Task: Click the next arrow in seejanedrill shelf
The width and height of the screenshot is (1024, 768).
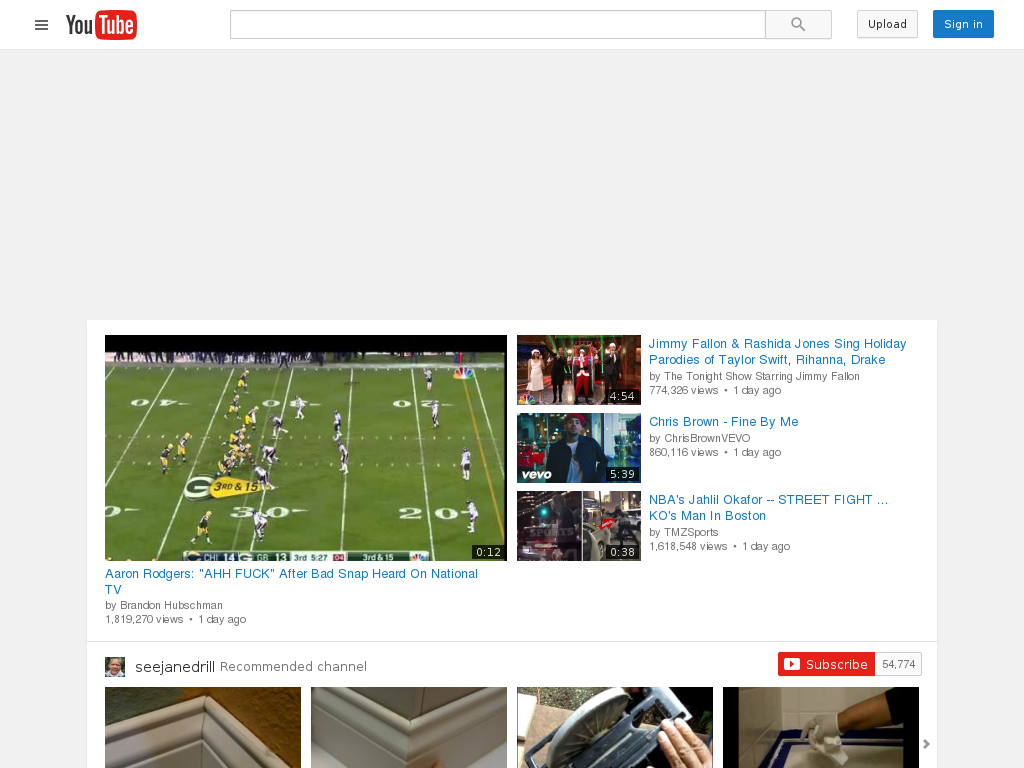Action: [x=926, y=744]
